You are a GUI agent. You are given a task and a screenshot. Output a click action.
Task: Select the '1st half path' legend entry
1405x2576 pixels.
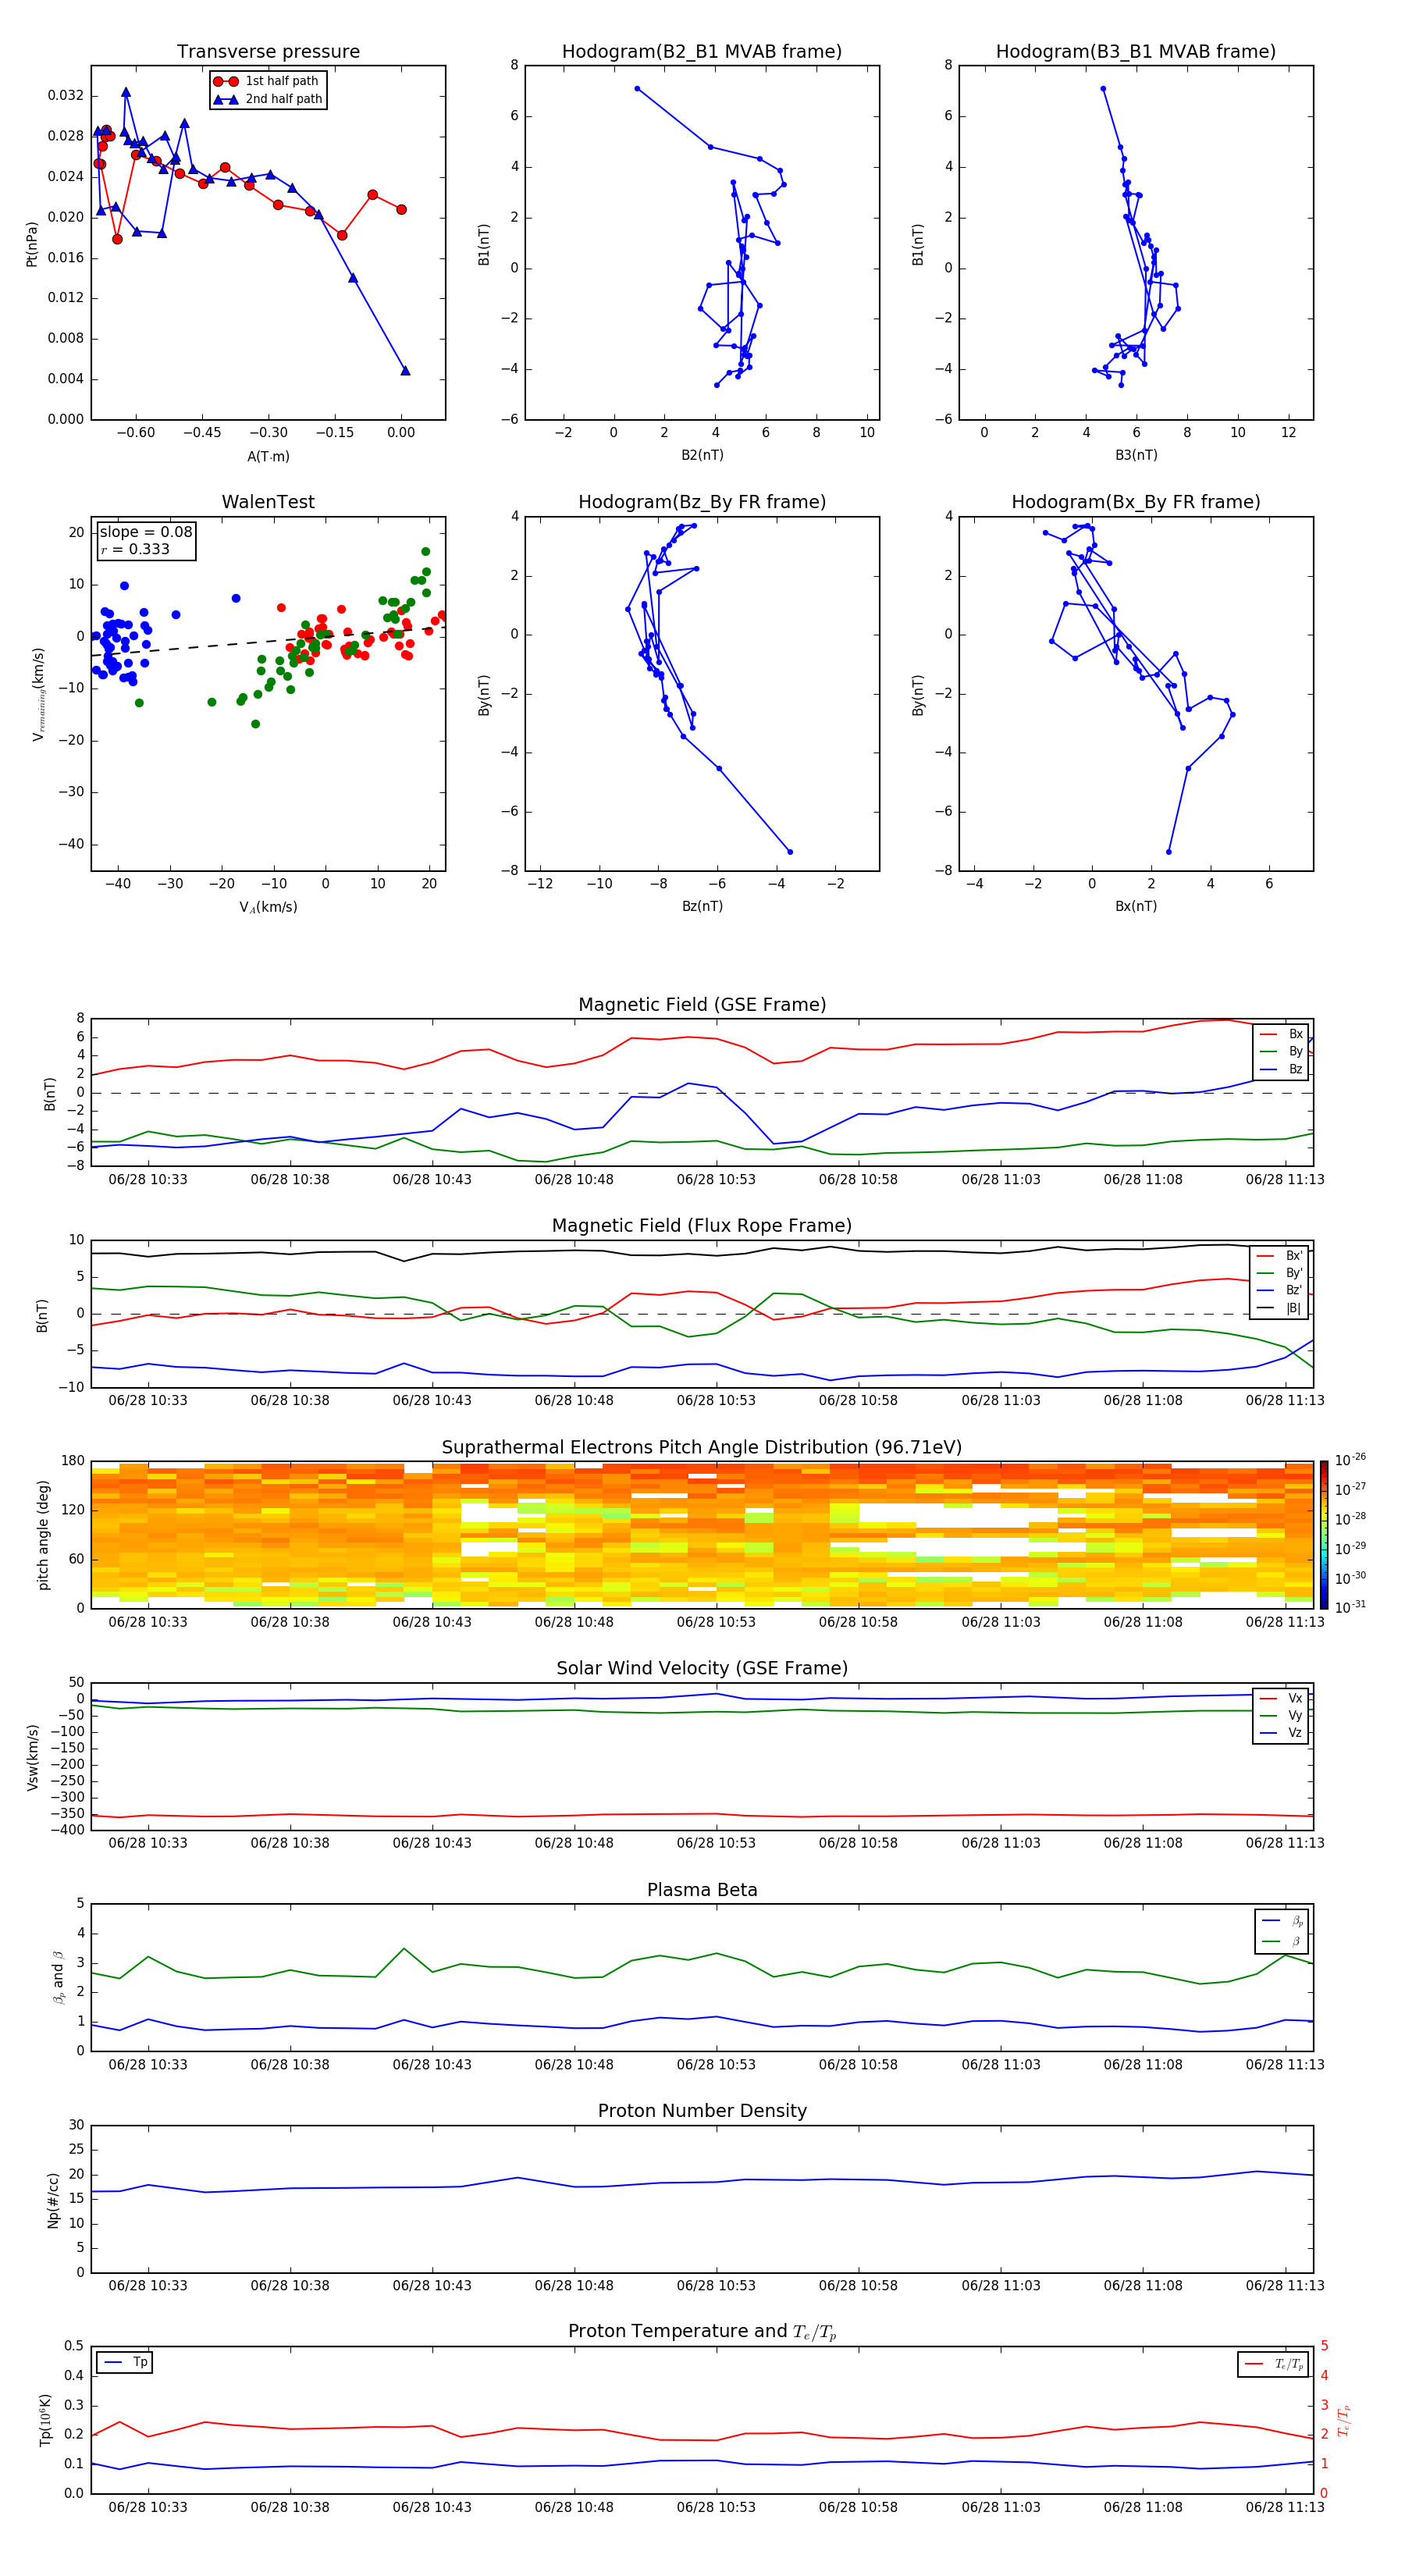point(267,81)
